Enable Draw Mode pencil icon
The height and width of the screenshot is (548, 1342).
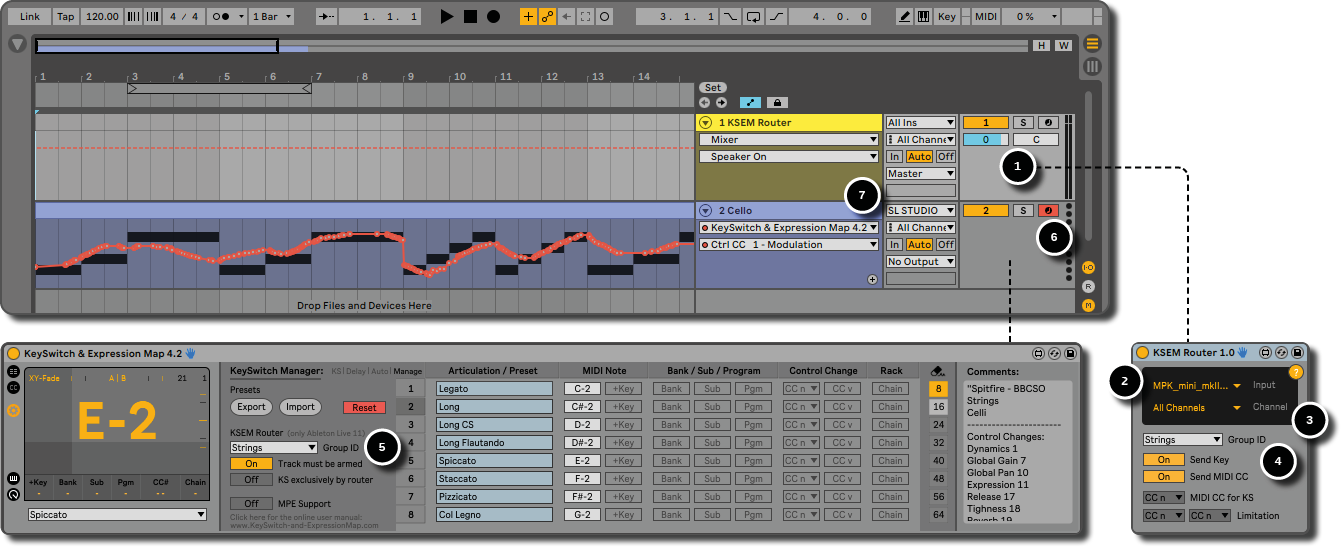click(x=904, y=17)
